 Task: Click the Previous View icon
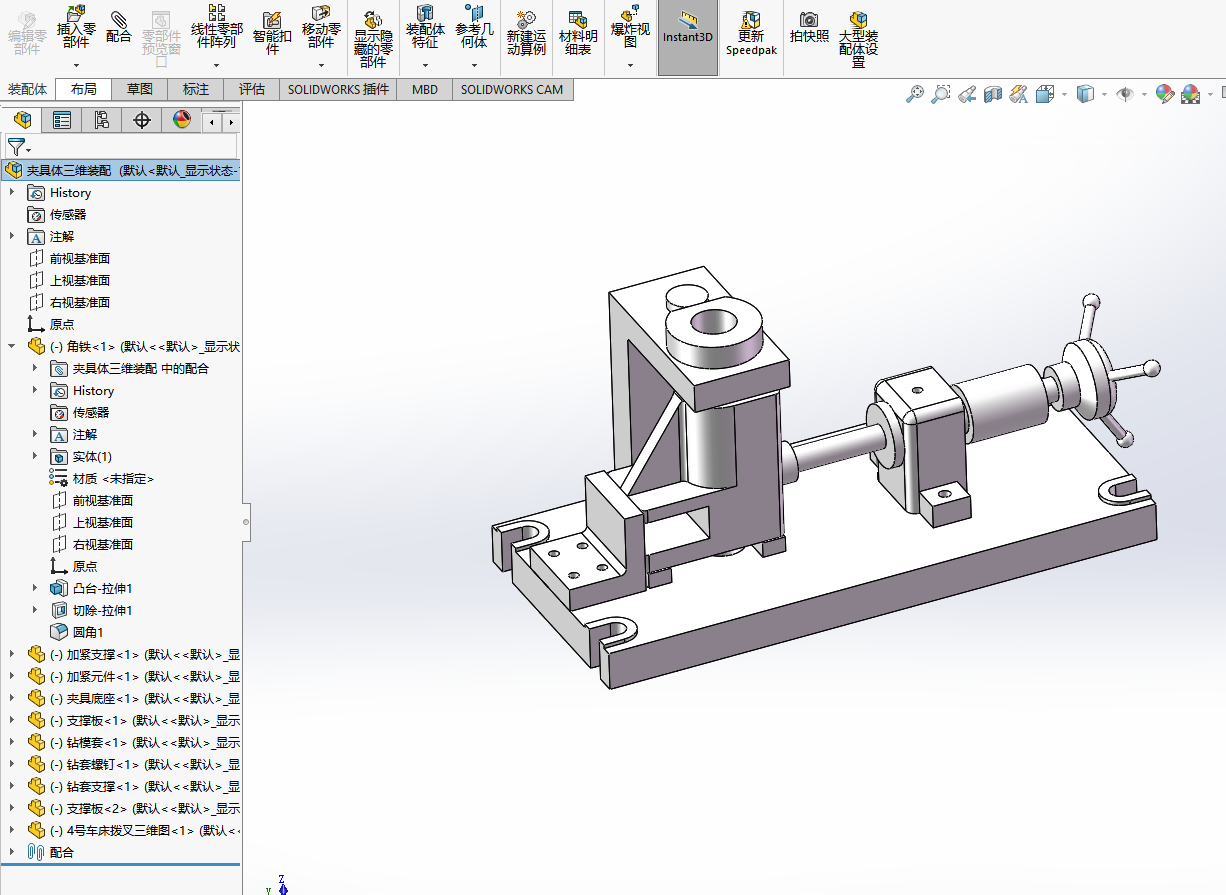(966, 94)
